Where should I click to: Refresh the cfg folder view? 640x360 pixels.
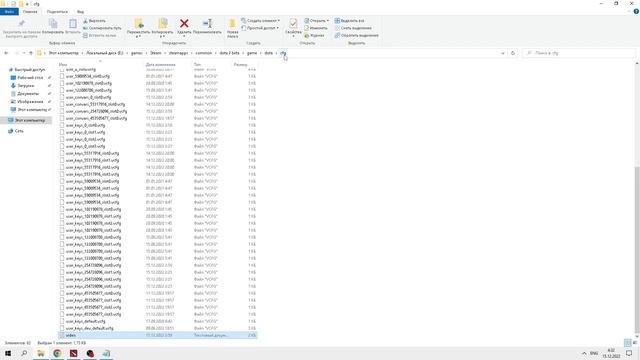(513, 53)
